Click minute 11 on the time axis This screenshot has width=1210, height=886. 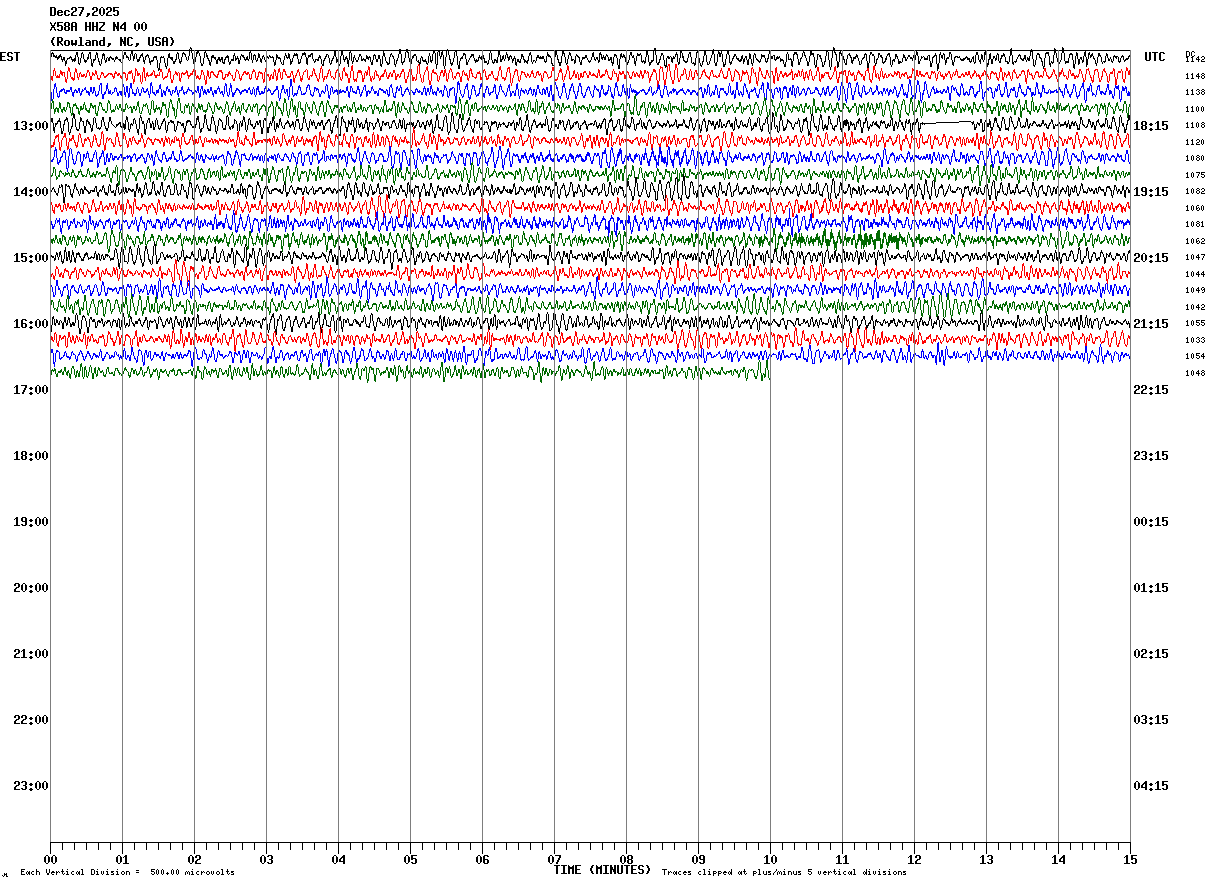pos(842,860)
